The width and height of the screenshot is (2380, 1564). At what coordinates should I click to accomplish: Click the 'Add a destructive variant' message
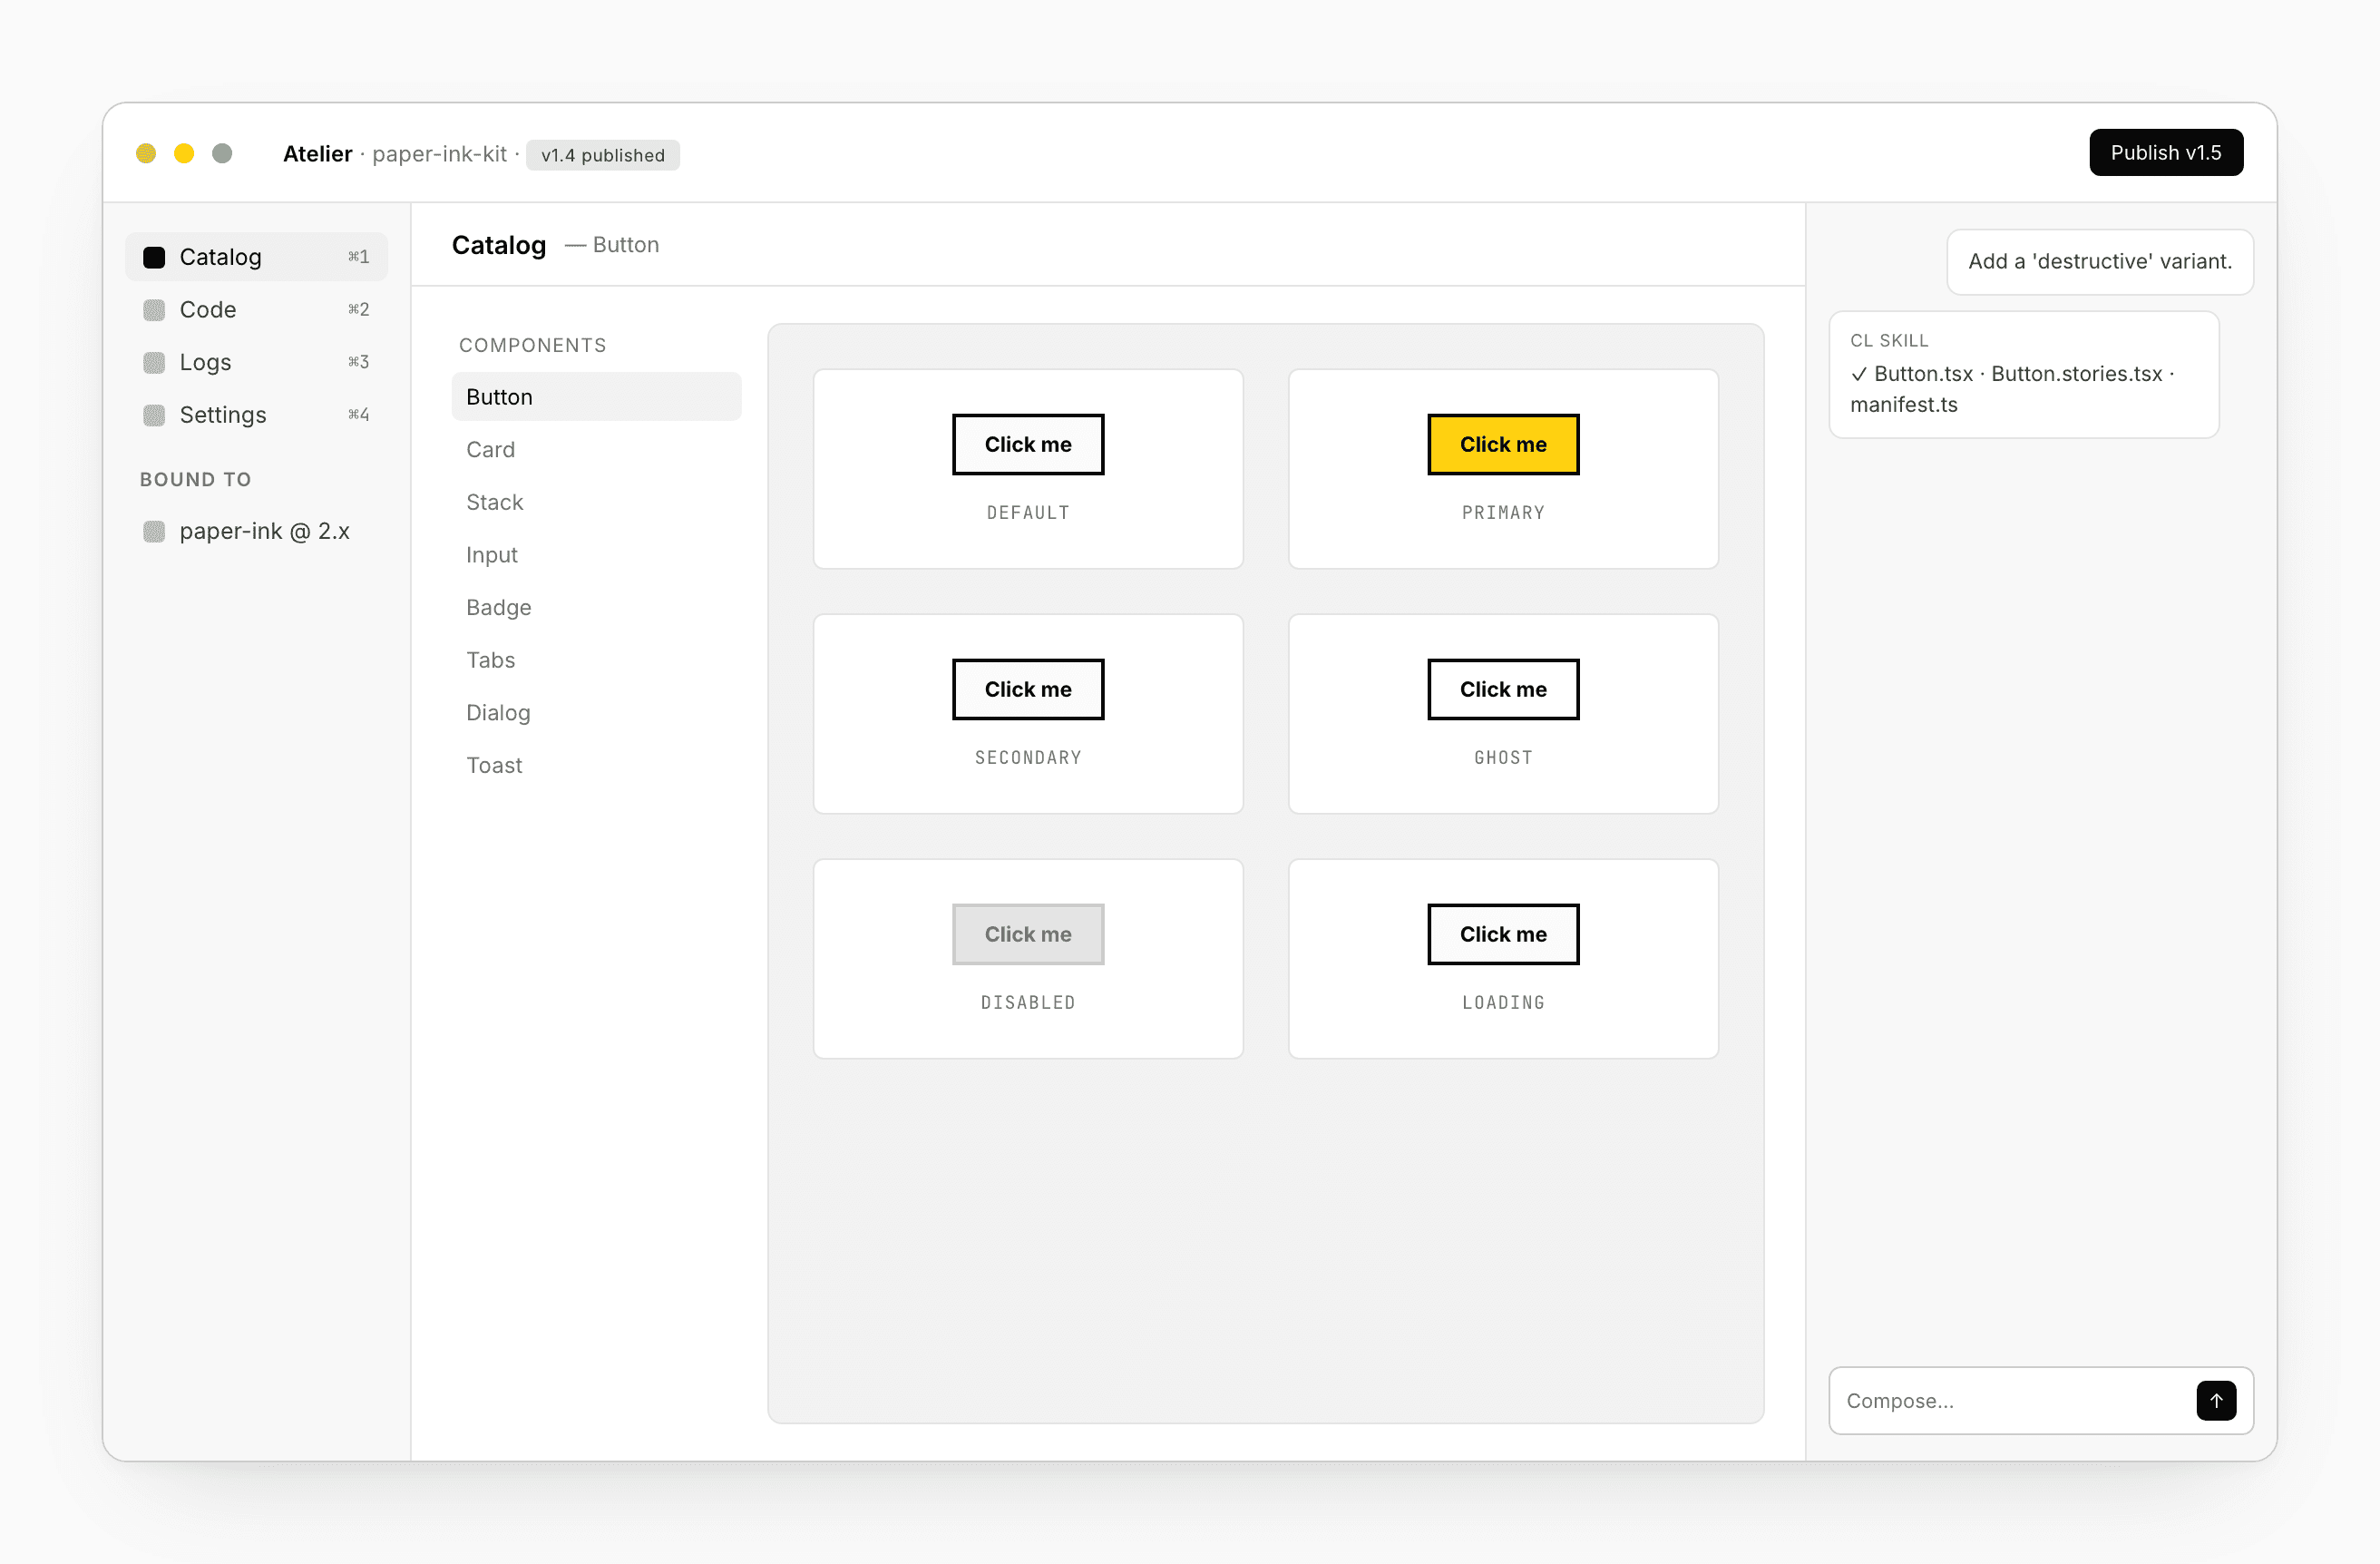pos(2099,262)
